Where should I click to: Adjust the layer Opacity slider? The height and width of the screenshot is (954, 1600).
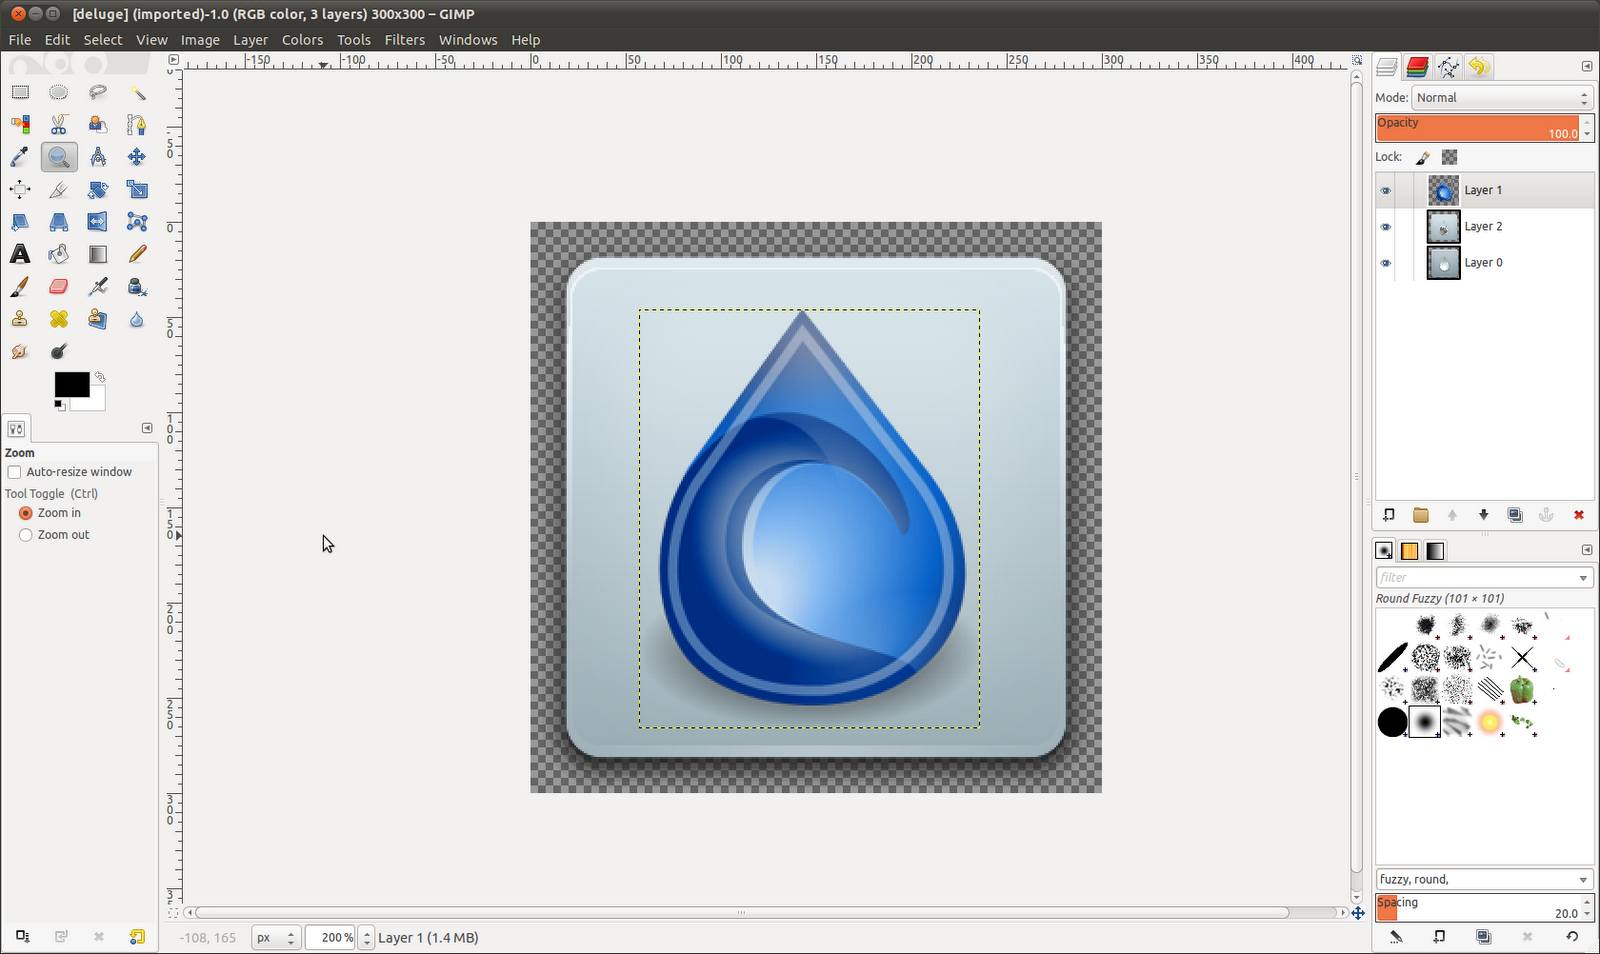1478,128
